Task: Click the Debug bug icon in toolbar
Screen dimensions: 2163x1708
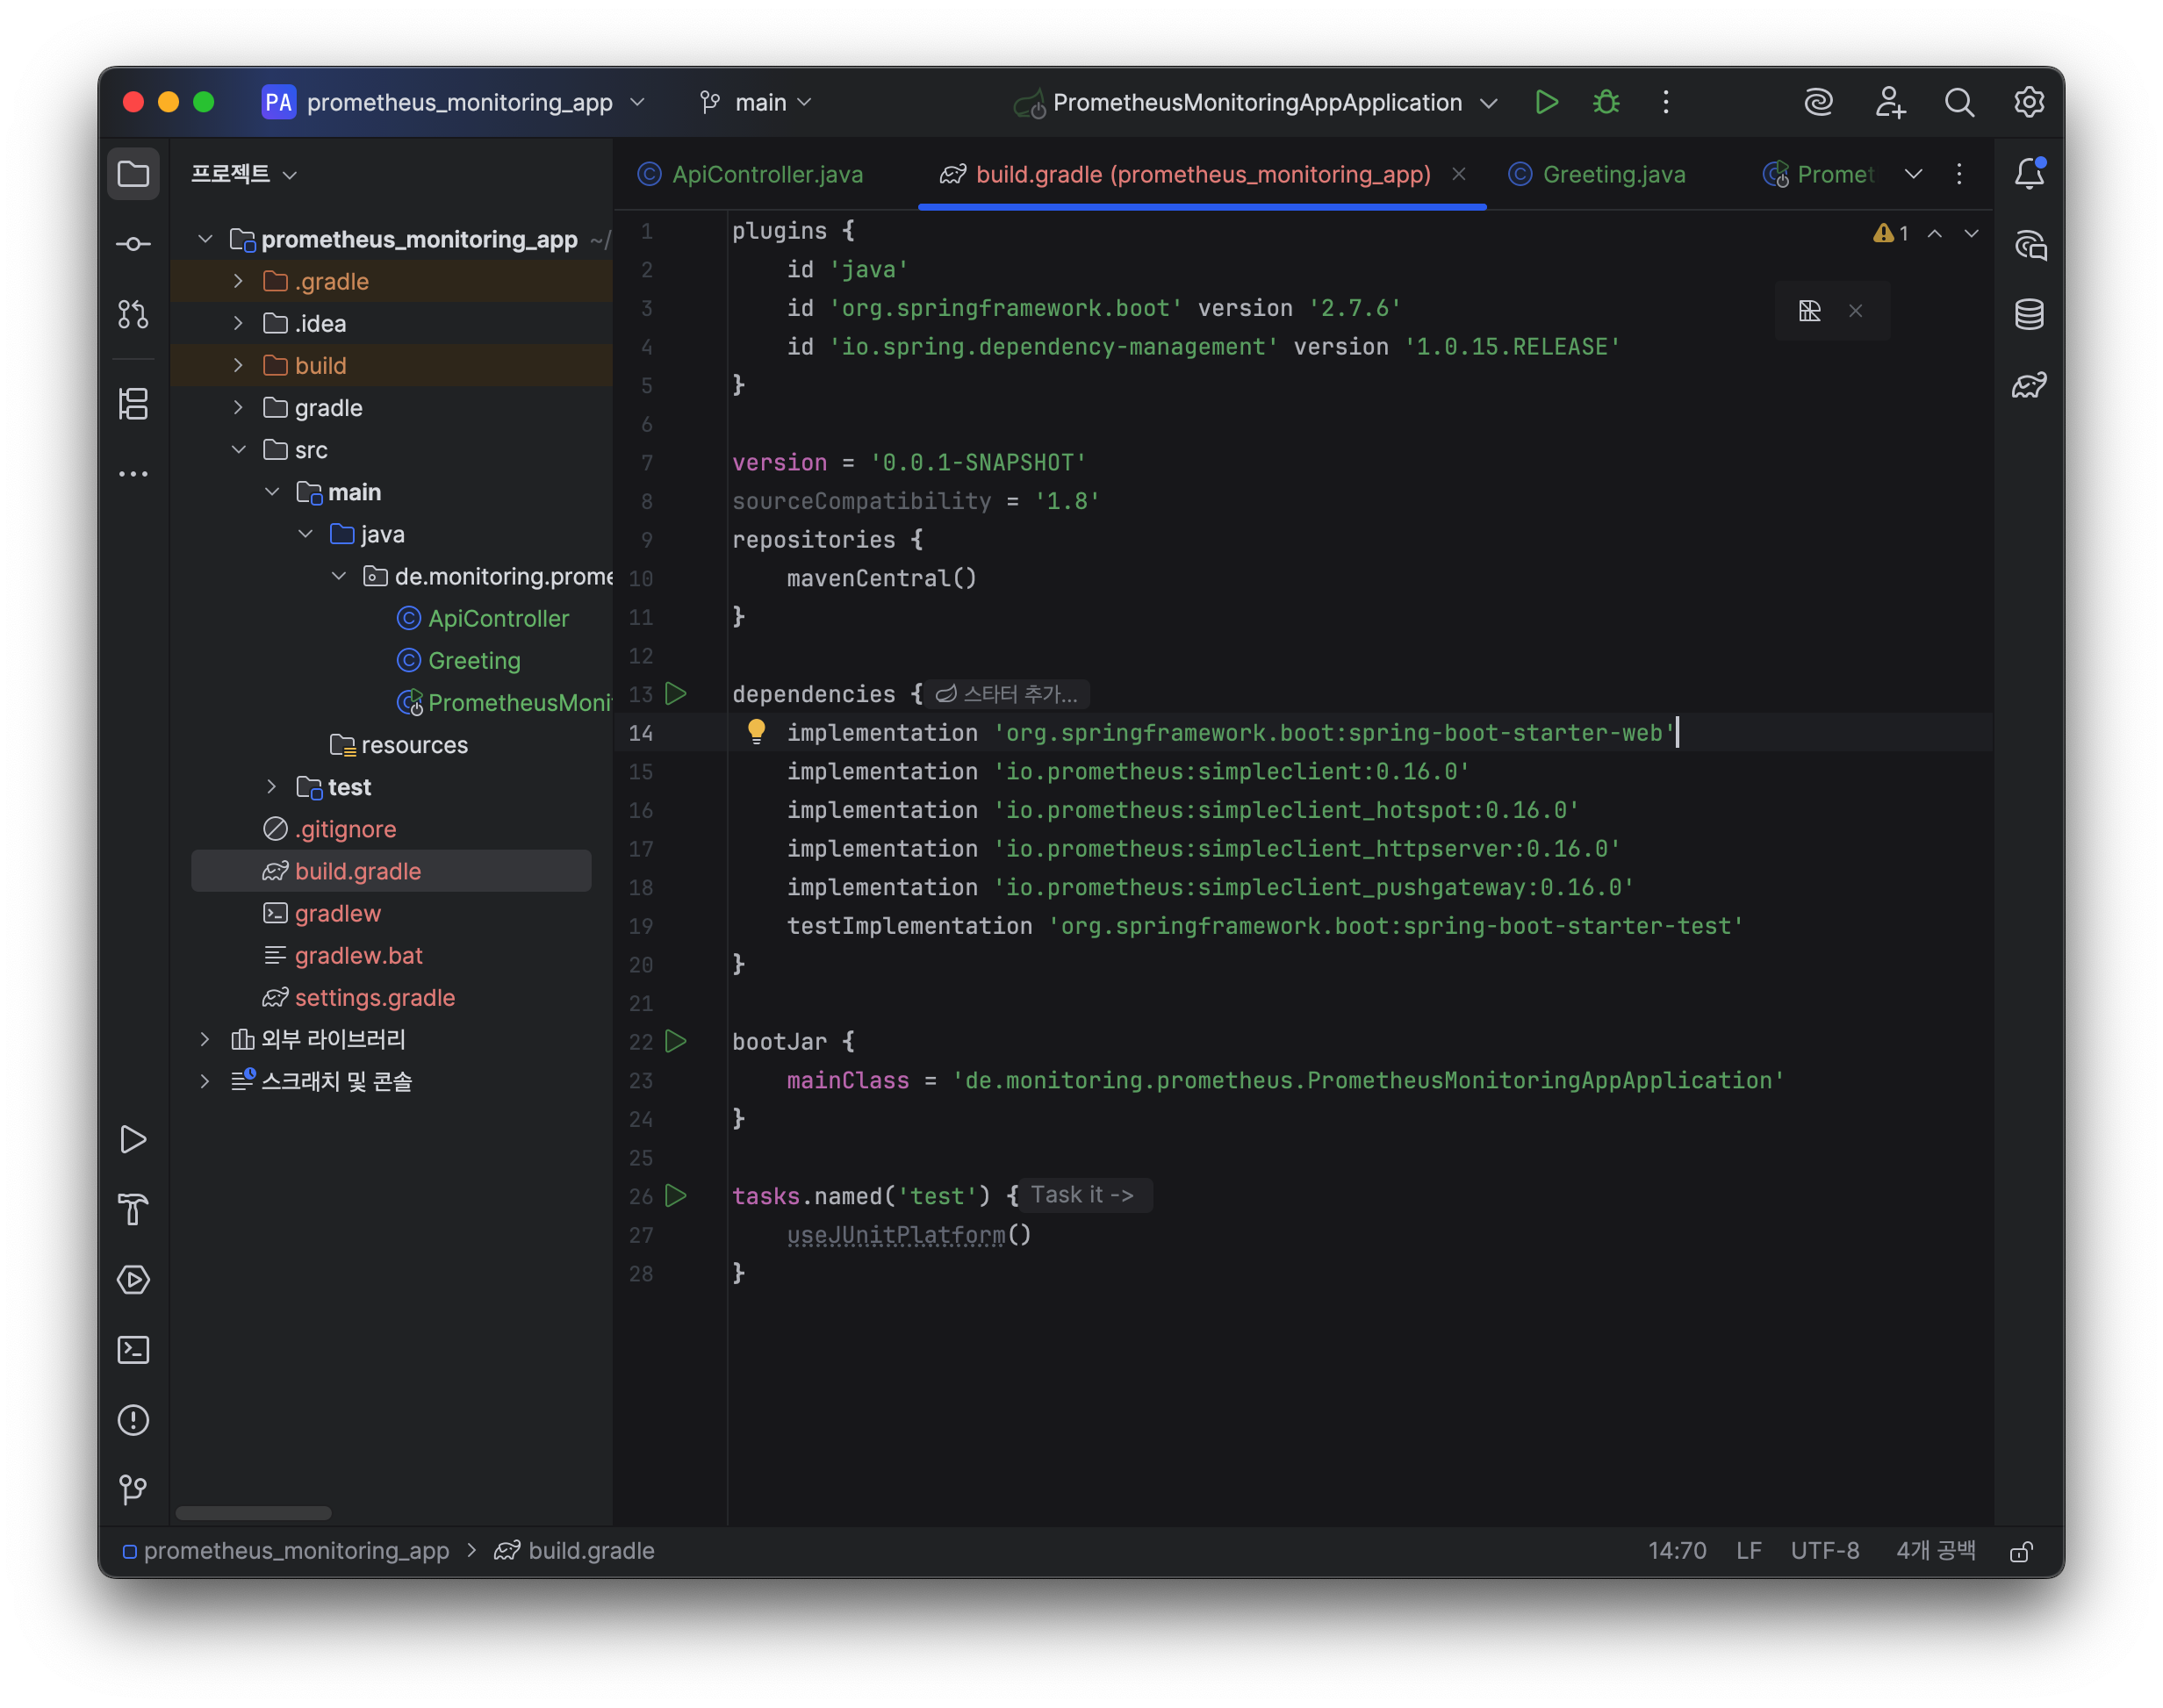Action: pyautogui.click(x=1606, y=102)
